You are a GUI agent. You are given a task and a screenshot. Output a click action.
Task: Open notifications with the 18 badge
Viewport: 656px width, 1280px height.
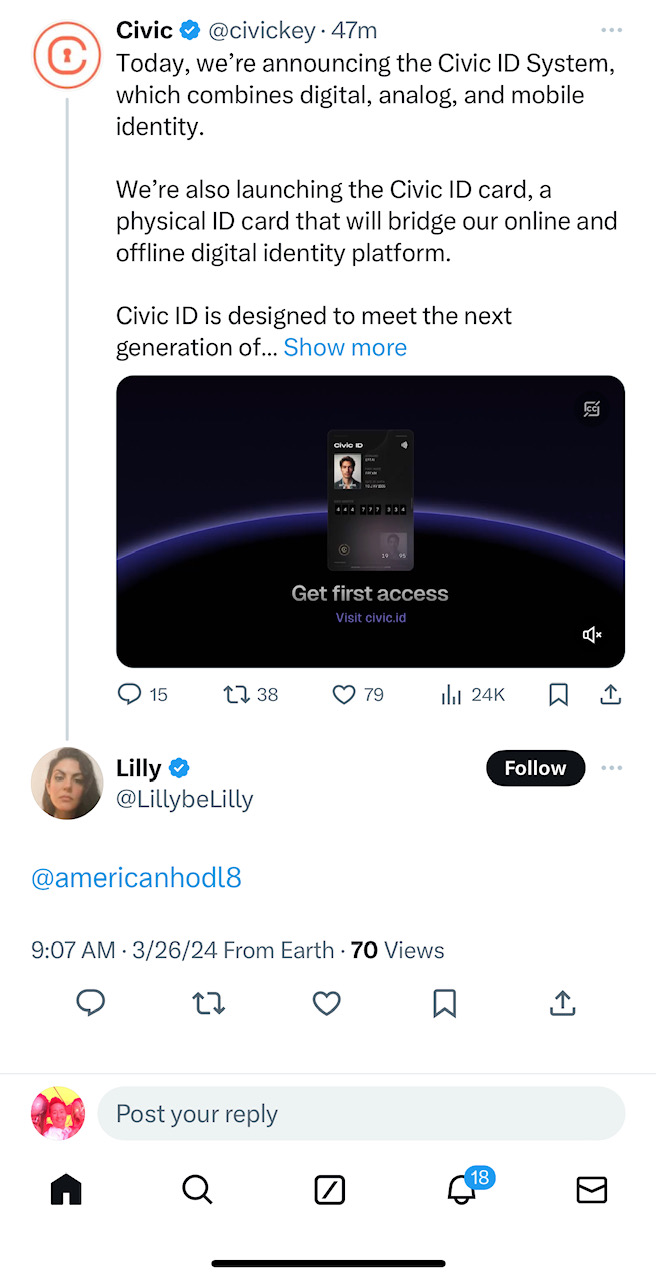pyautogui.click(x=462, y=1188)
